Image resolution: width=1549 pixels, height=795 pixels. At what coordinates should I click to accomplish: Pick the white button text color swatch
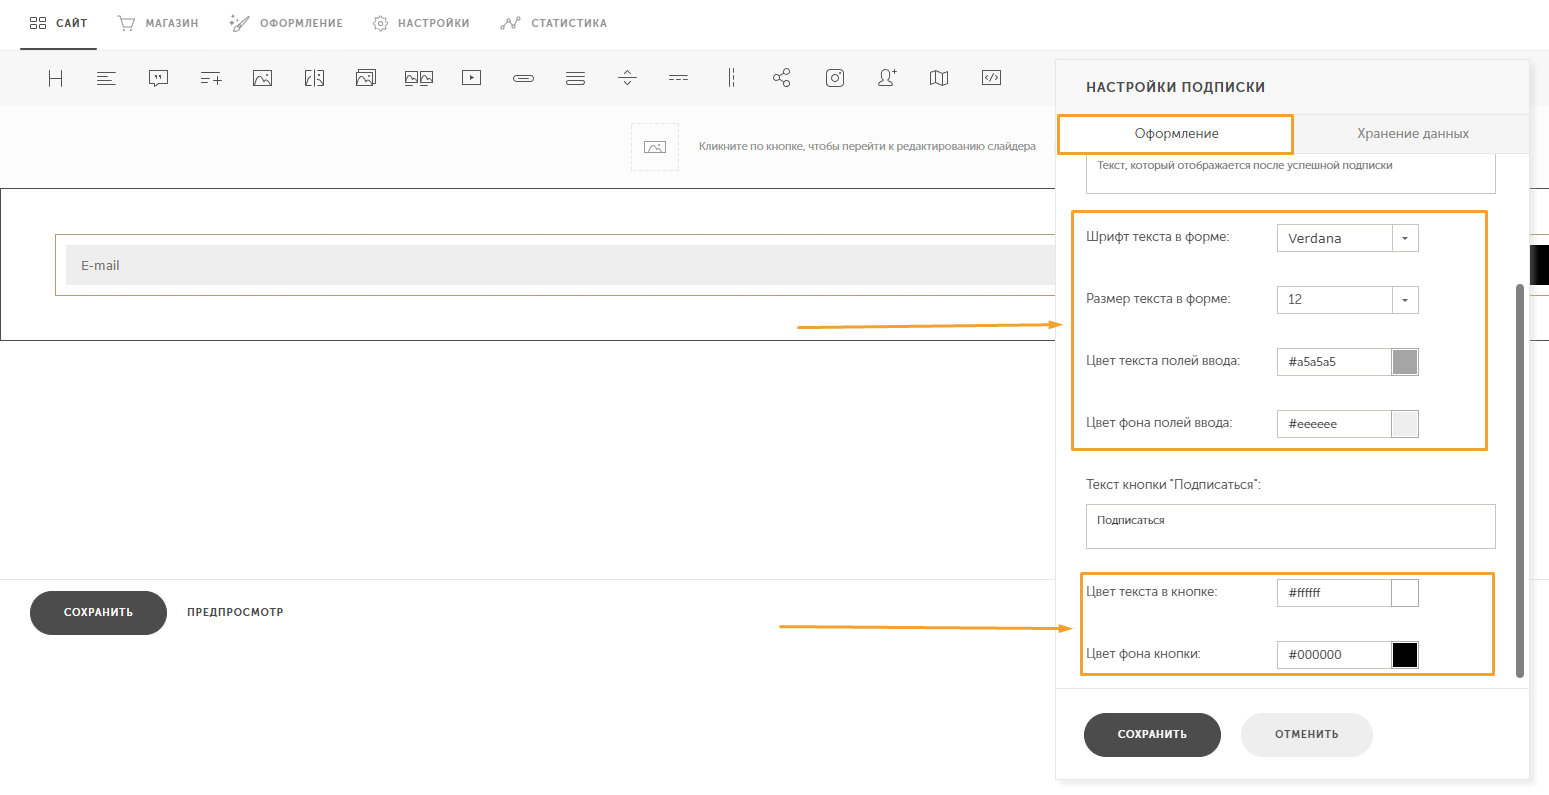pyautogui.click(x=1405, y=593)
